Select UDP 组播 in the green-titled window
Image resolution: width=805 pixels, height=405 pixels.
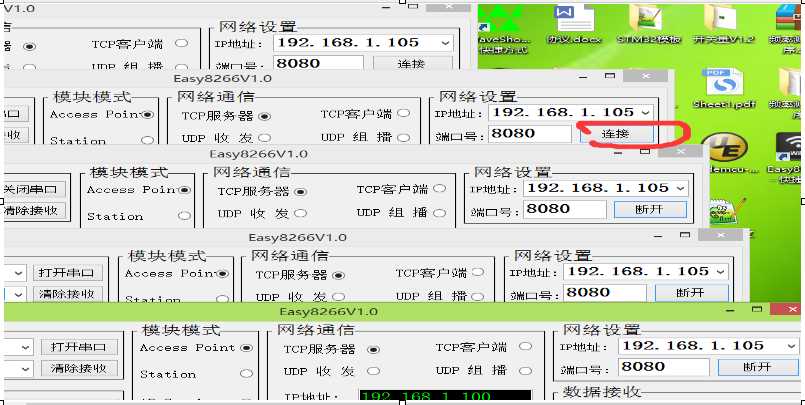(525, 371)
